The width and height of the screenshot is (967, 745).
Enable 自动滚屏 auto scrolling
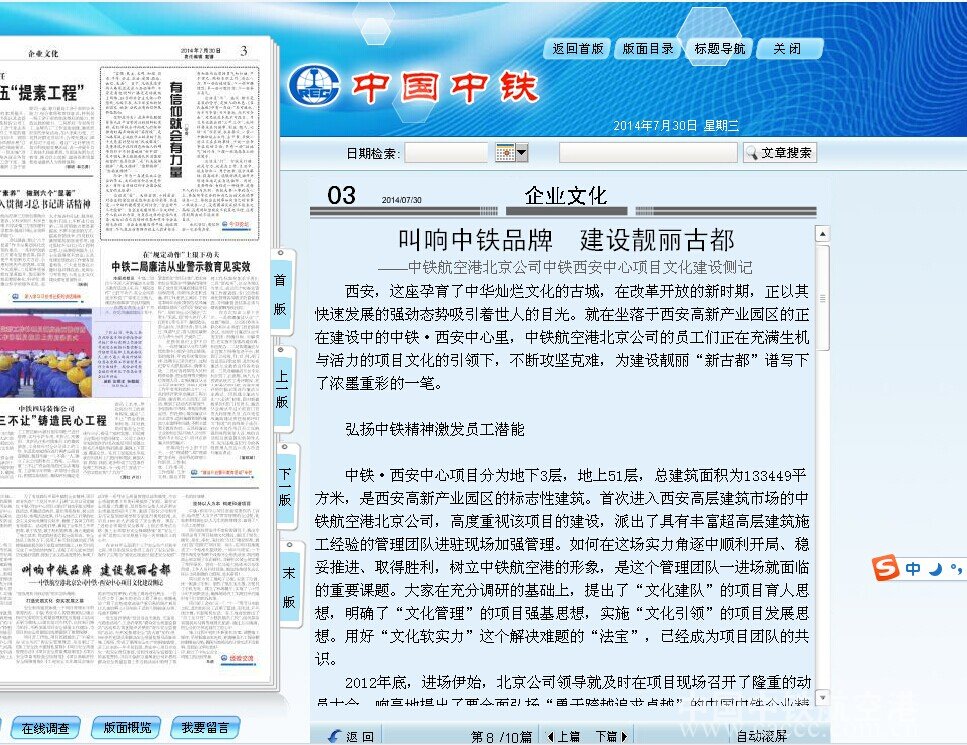(x=762, y=736)
